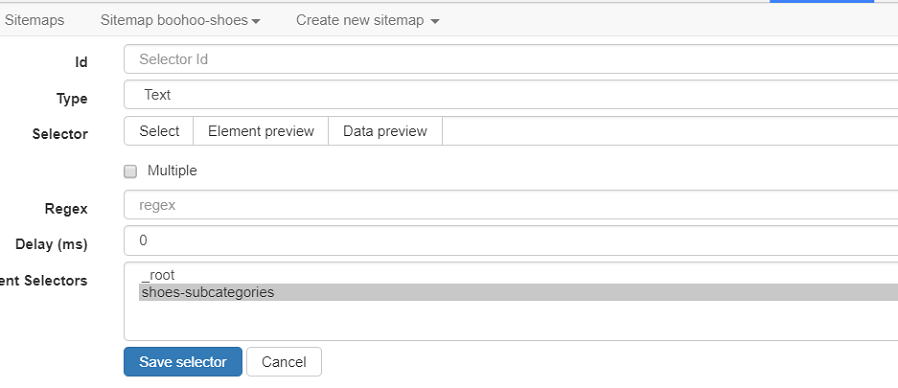Enable the Multiple checkbox
The height and width of the screenshot is (388, 898).
click(131, 171)
